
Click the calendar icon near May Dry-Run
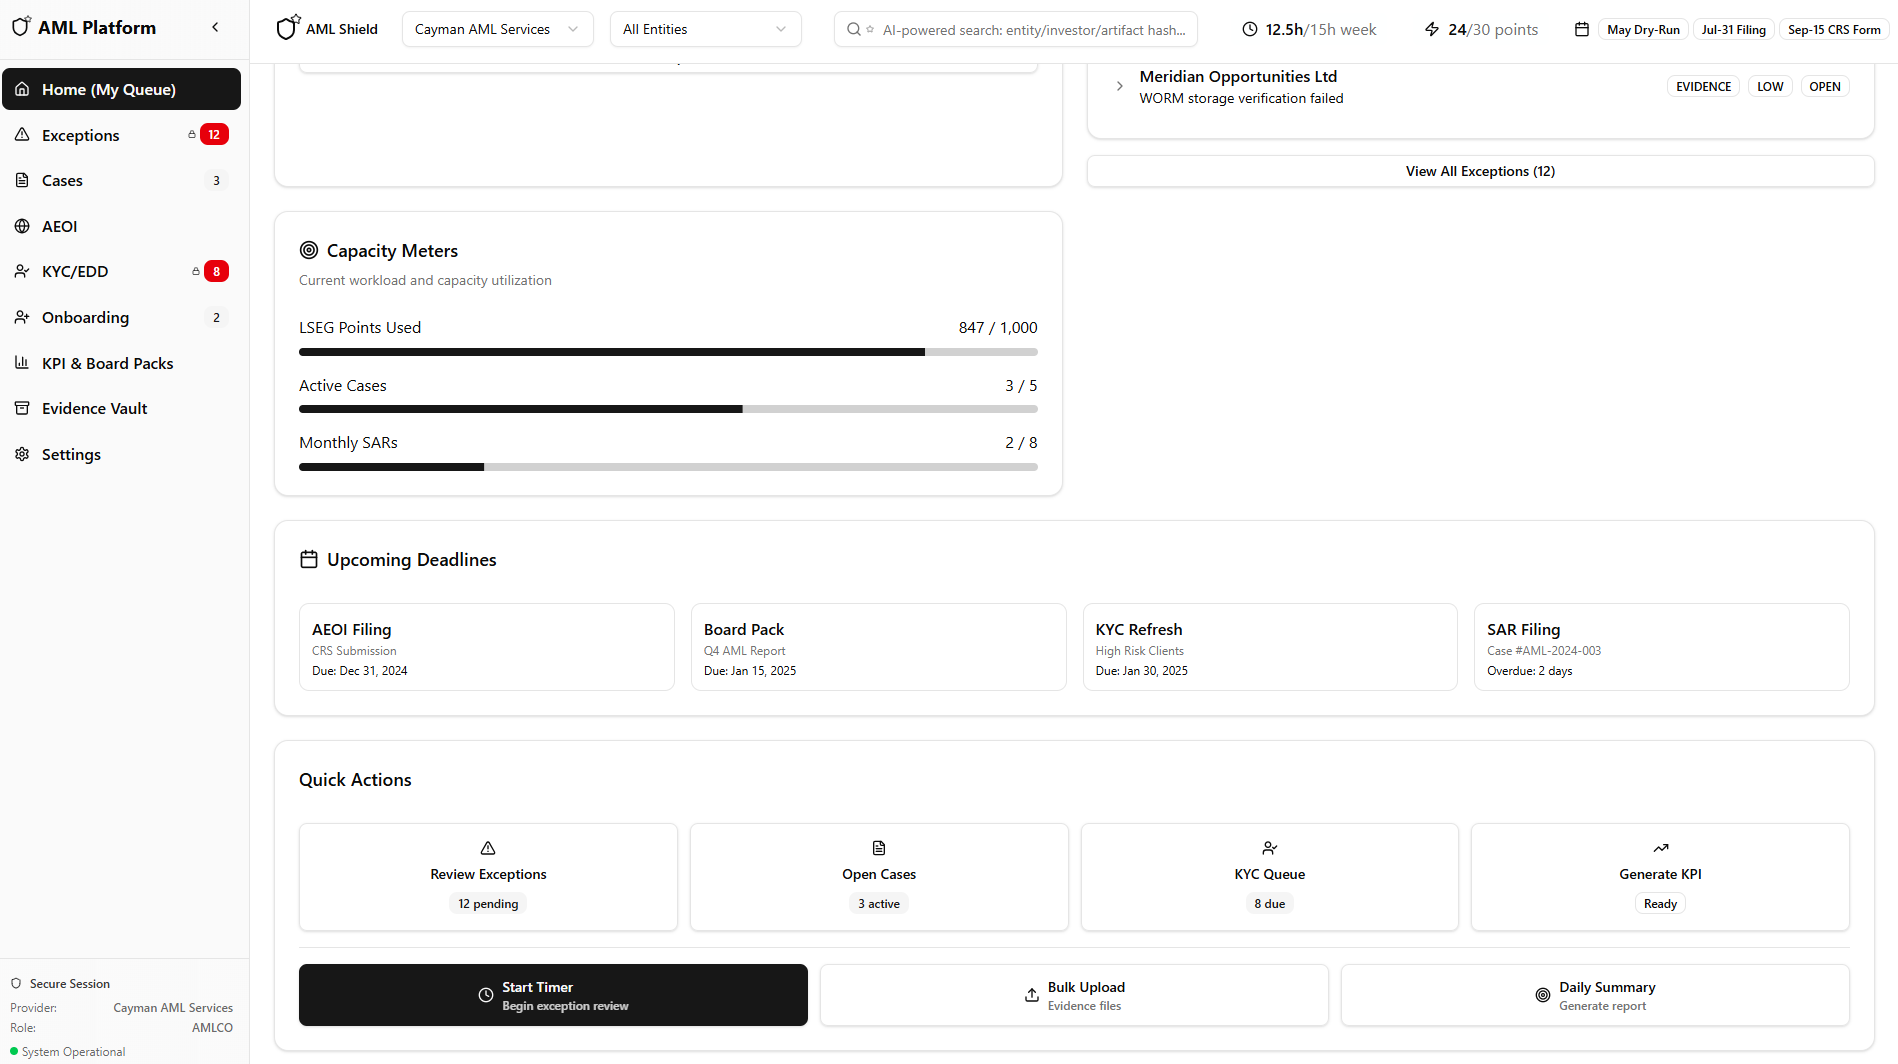coord(1581,29)
